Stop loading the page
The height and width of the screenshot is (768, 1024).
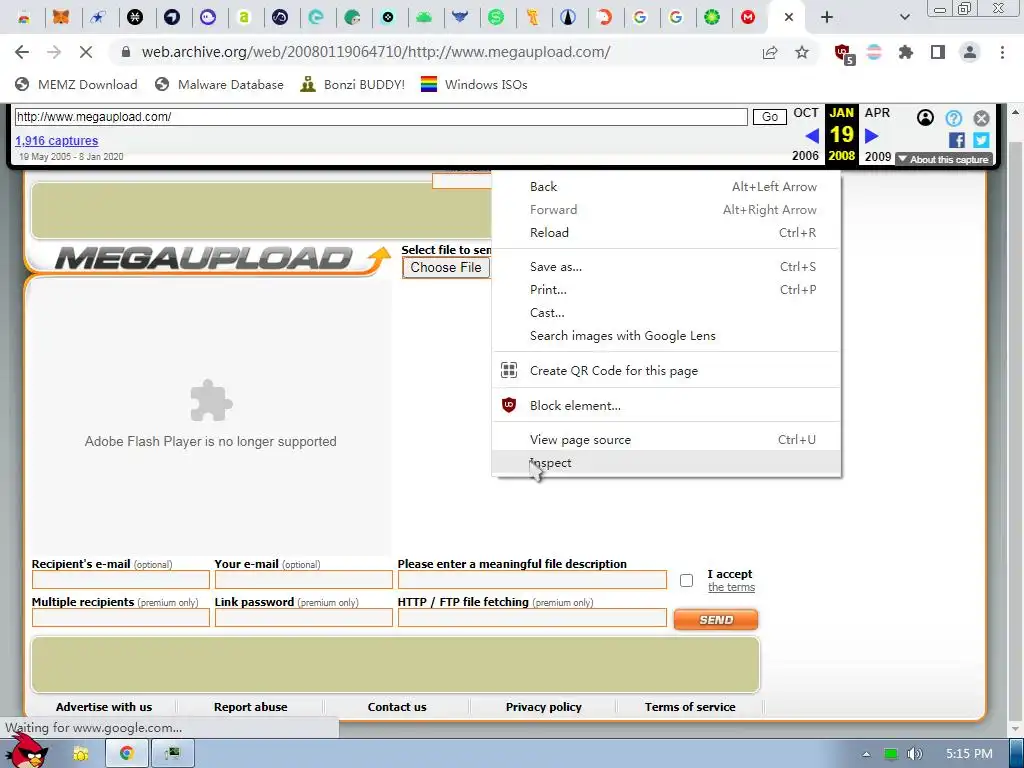point(86,52)
